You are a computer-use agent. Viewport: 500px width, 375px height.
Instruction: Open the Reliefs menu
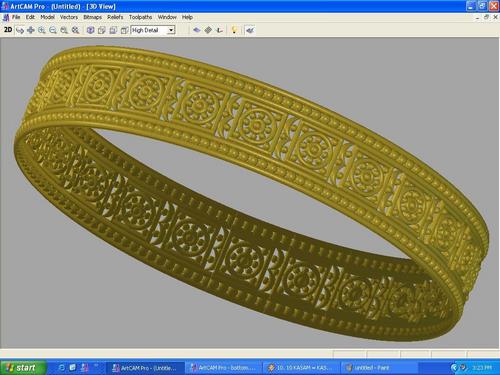tap(115, 17)
